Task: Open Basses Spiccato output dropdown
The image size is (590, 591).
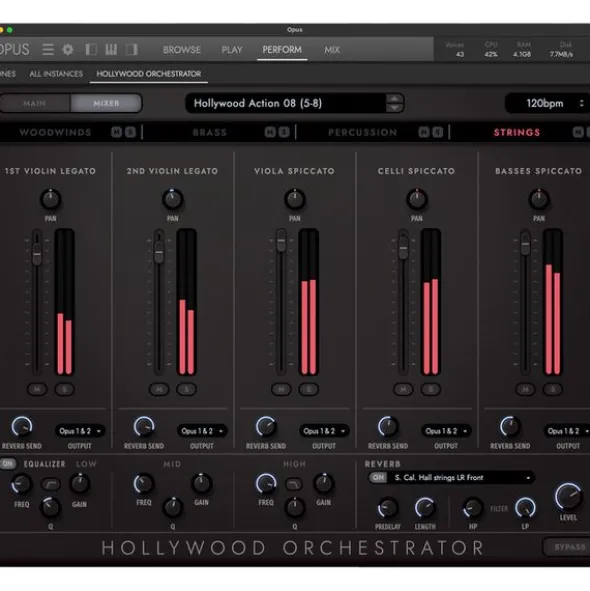Action: point(567,431)
